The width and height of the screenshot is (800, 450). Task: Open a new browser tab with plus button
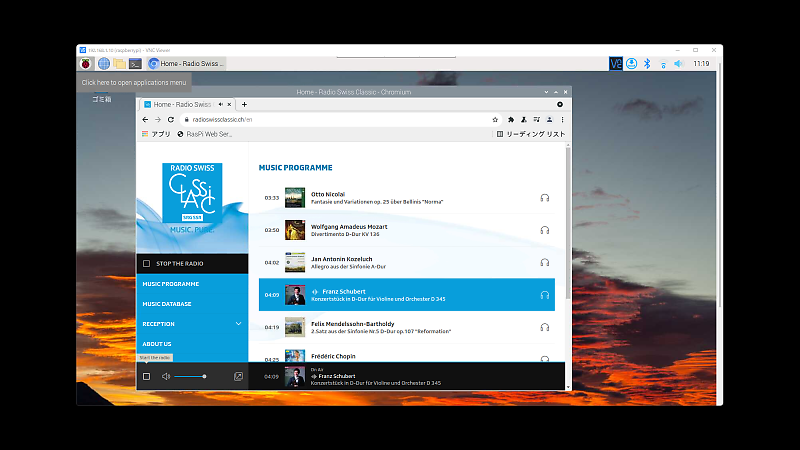[244, 104]
